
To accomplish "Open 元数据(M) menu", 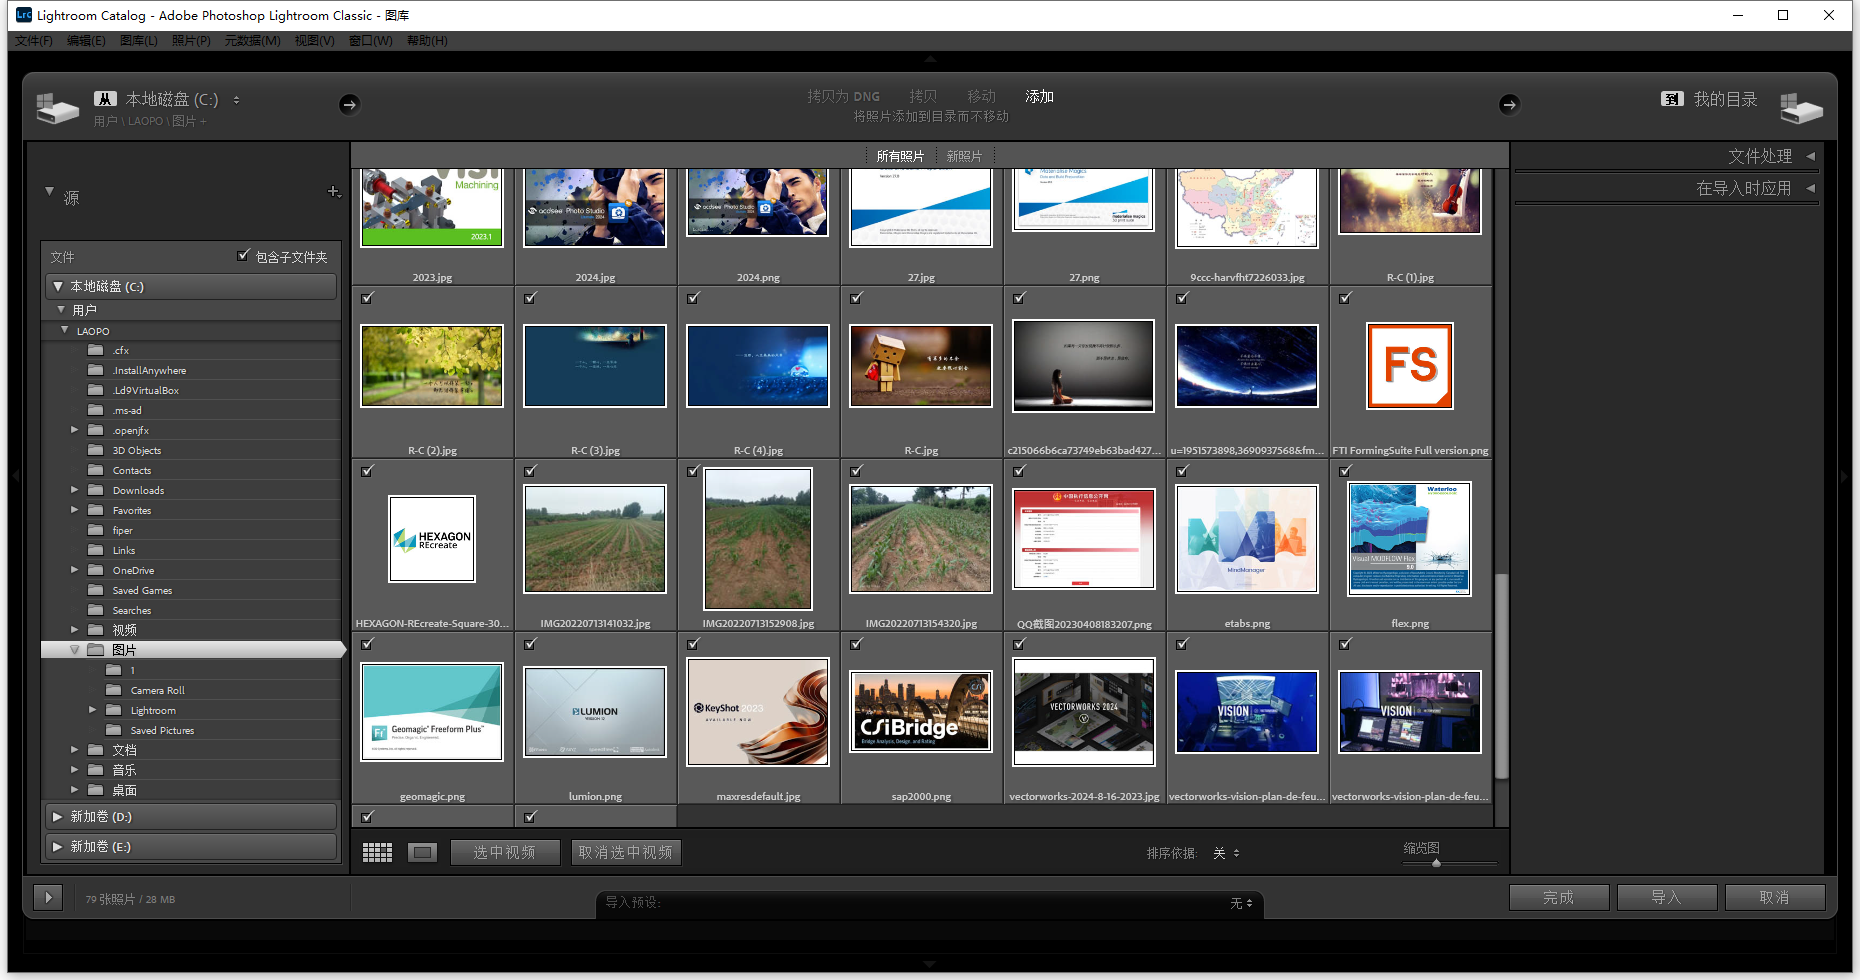I will 252,41.
